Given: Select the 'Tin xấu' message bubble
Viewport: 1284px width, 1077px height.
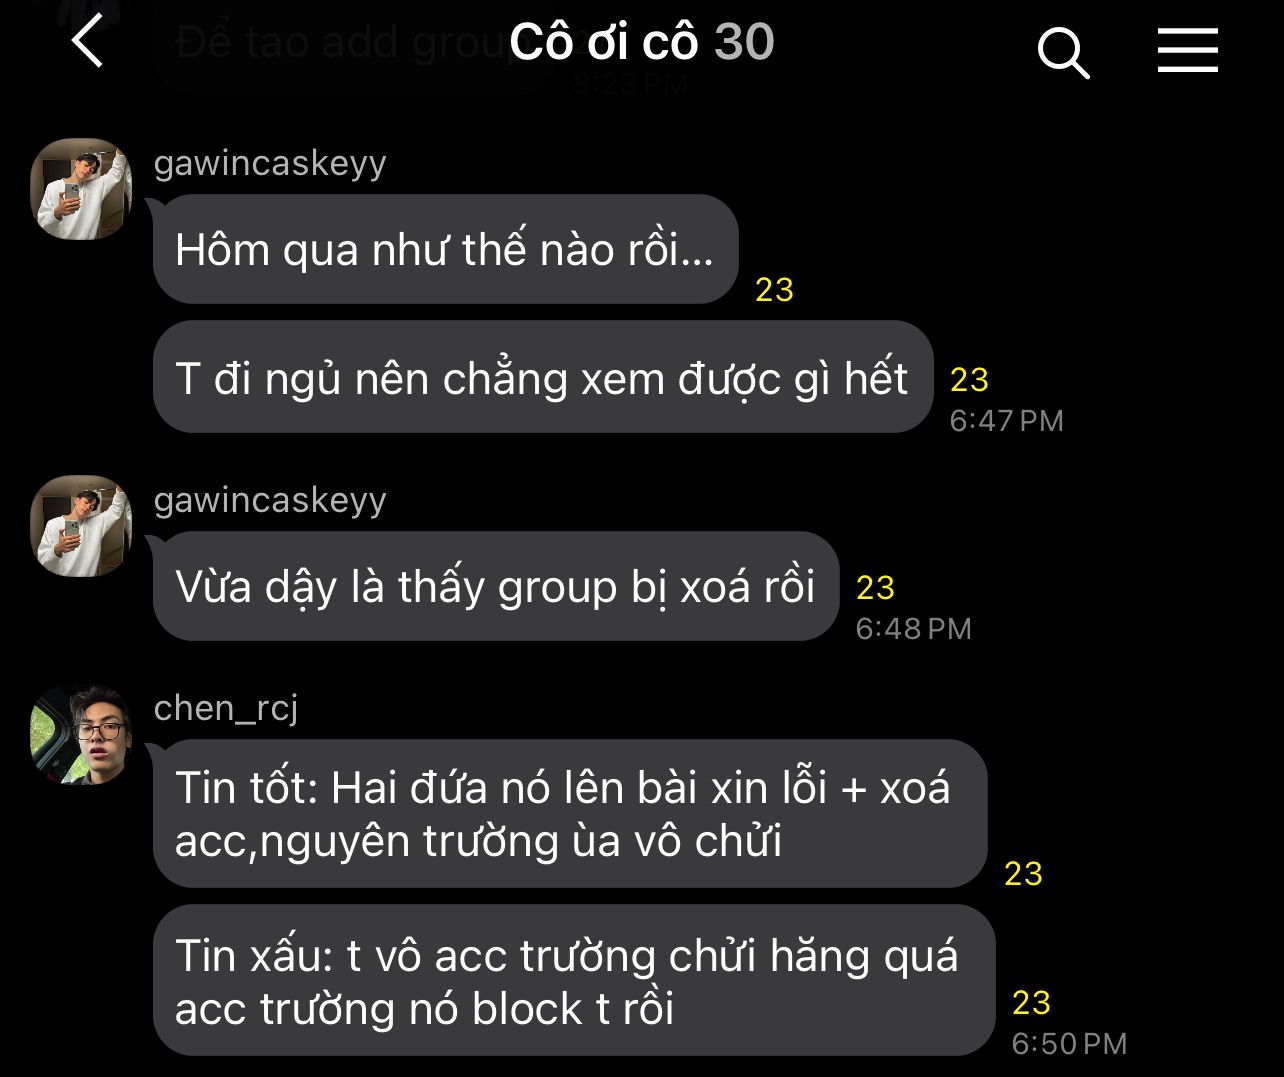Looking at the screenshot, I should [574, 981].
